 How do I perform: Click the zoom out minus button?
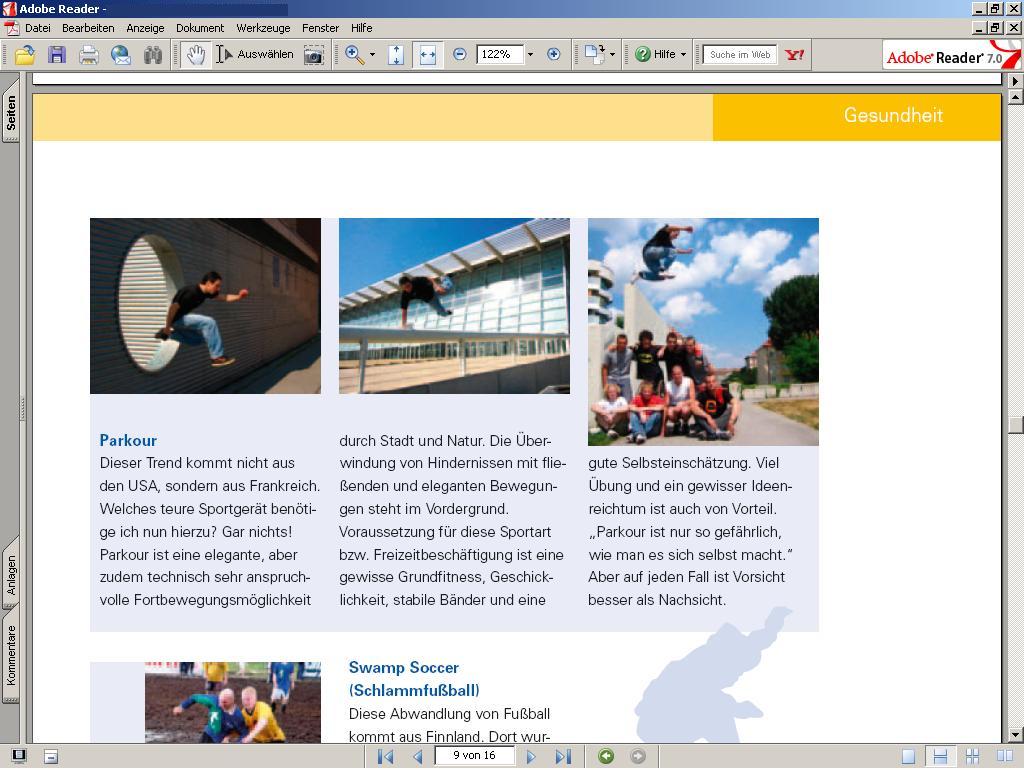tap(460, 54)
